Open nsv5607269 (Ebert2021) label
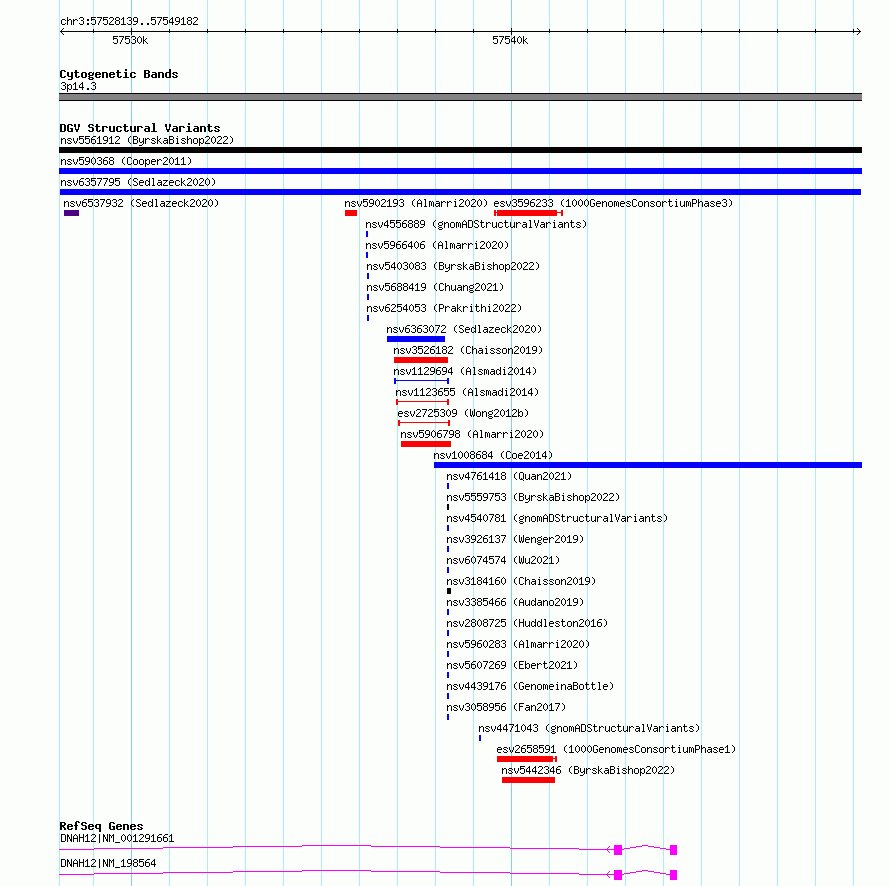 point(512,665)
